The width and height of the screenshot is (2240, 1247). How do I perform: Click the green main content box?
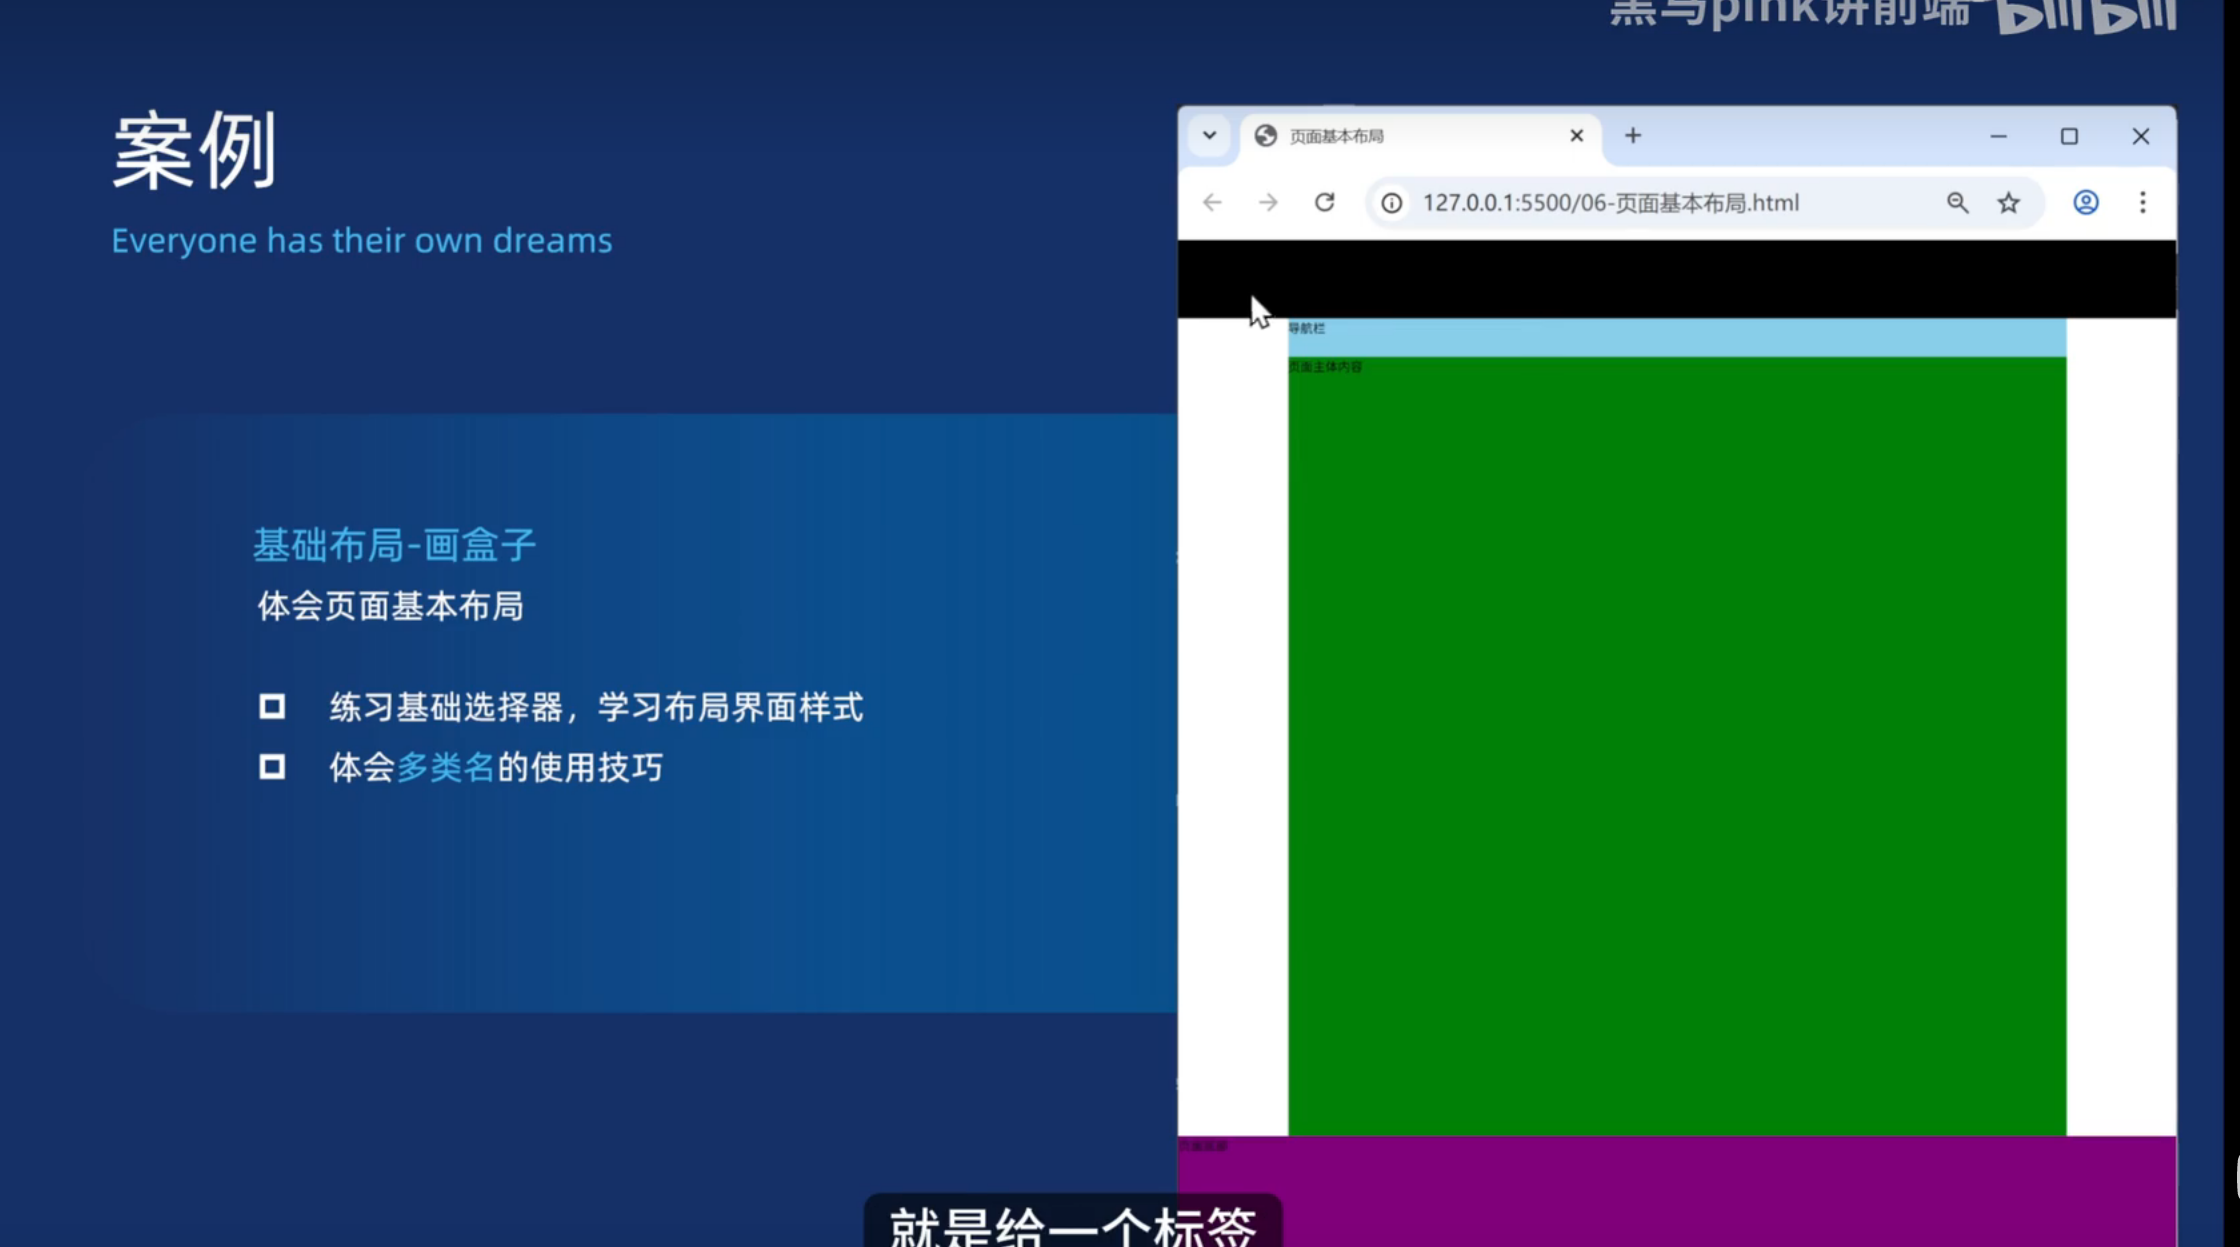[1676, 745]
